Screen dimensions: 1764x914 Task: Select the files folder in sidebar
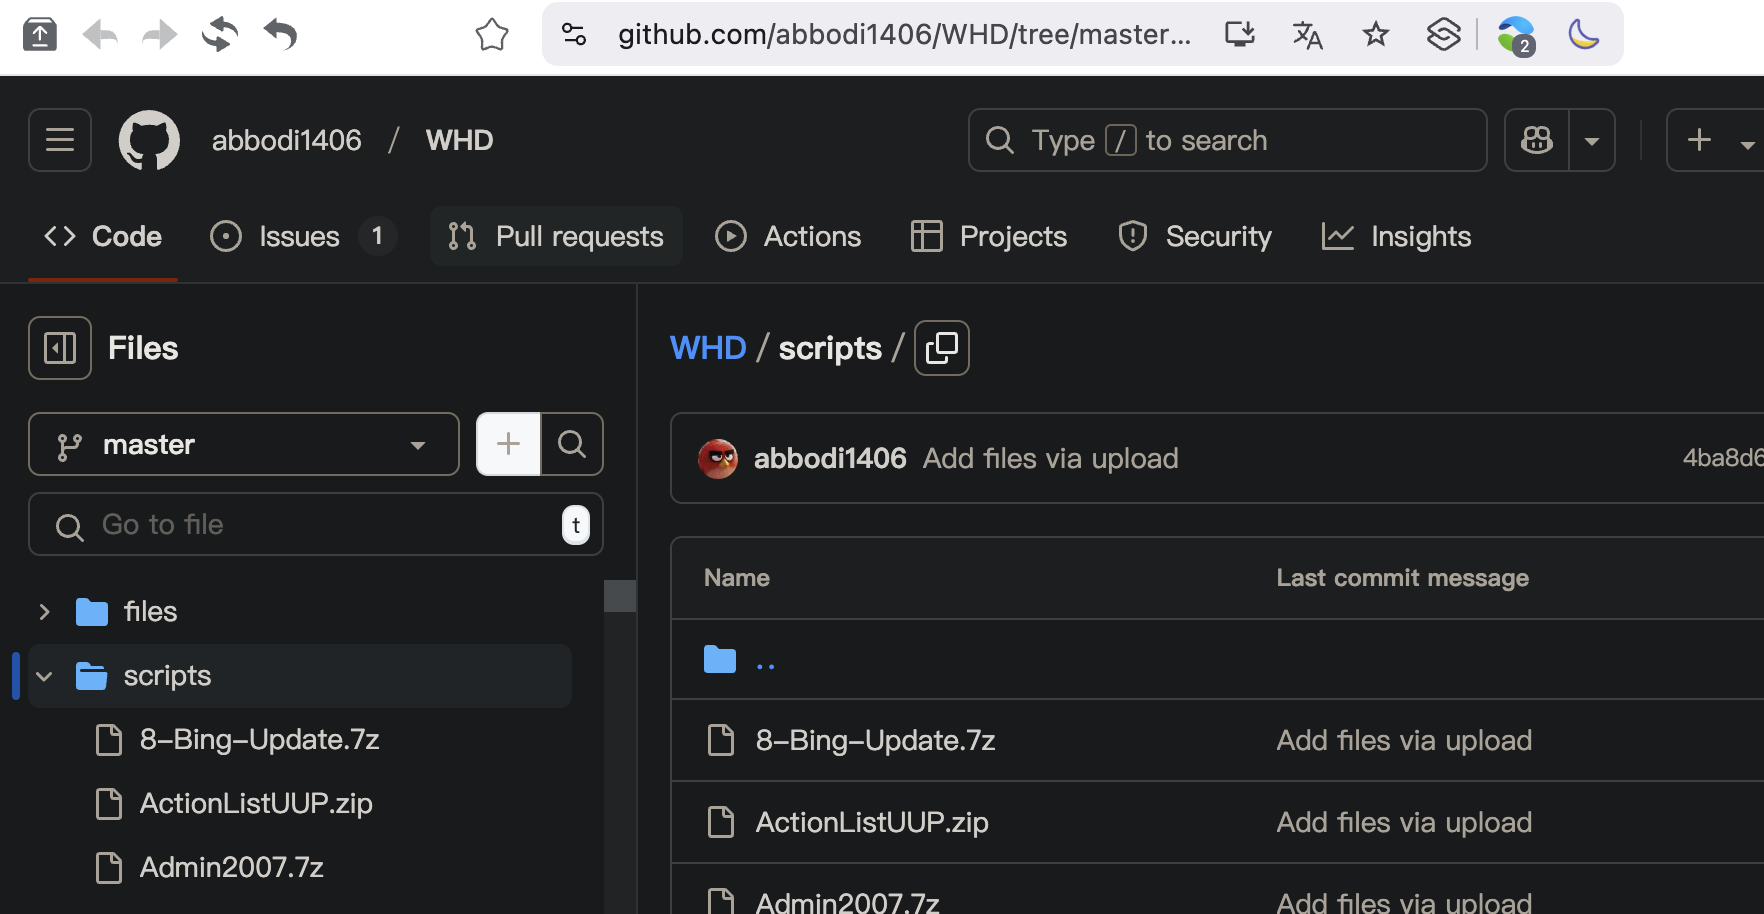point(150,612)
